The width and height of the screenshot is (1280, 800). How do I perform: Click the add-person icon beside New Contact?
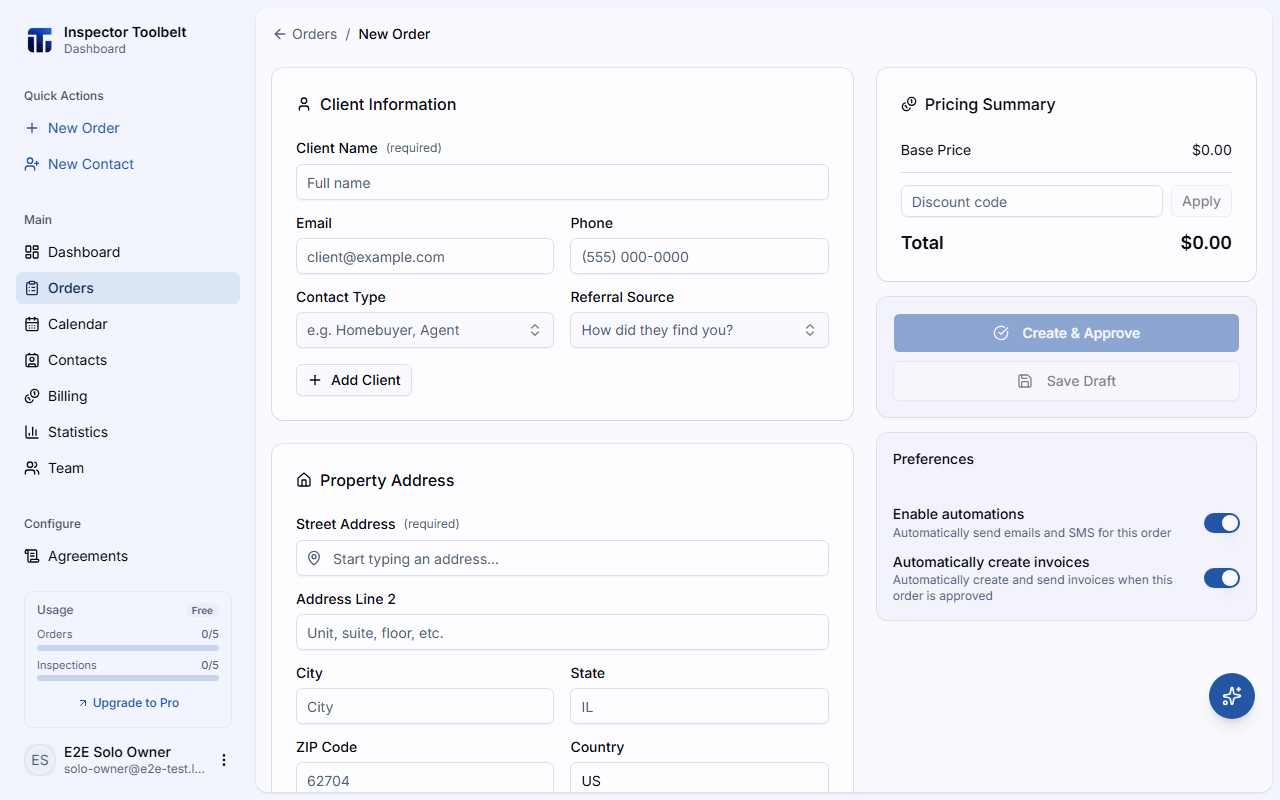point(32,164)
